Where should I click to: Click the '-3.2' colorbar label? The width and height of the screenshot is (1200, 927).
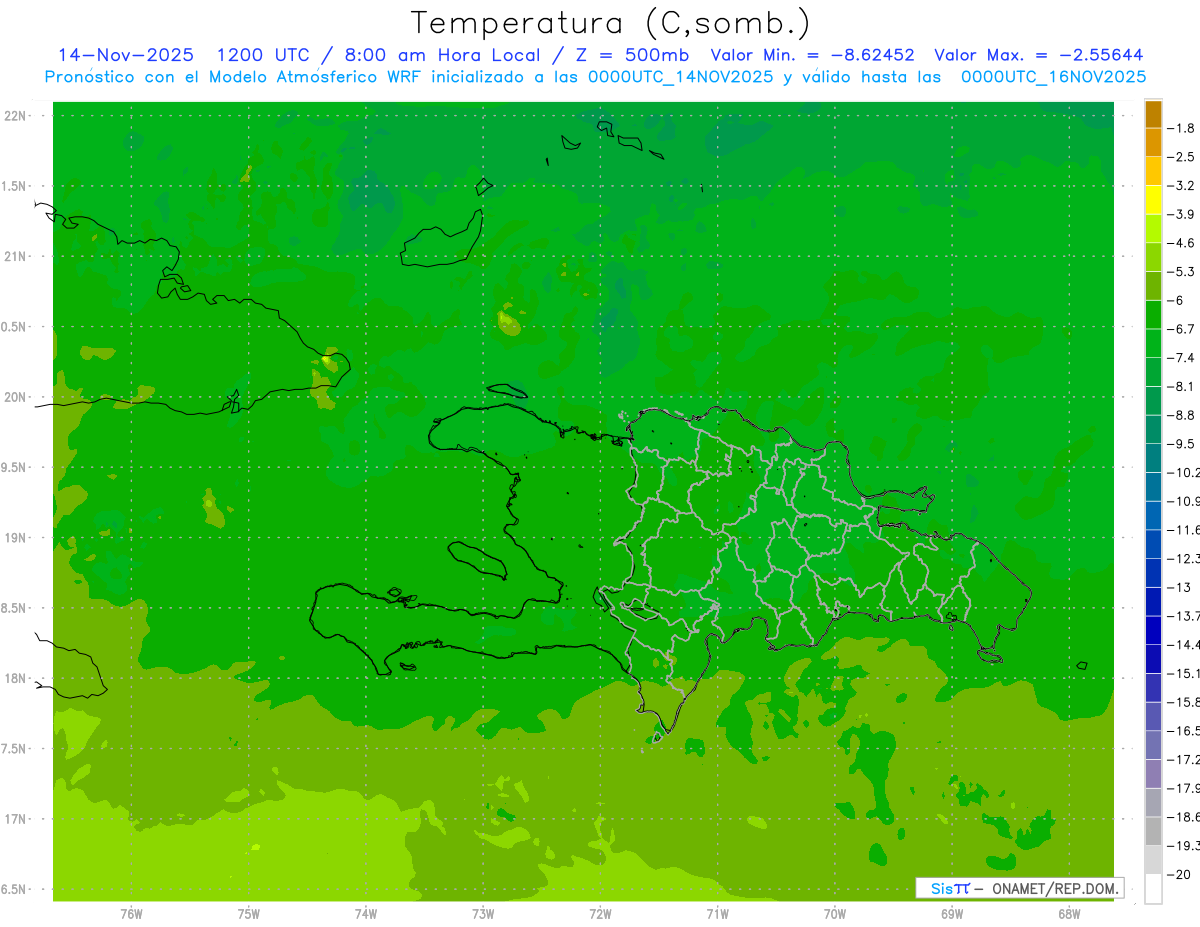(1181, 186)
